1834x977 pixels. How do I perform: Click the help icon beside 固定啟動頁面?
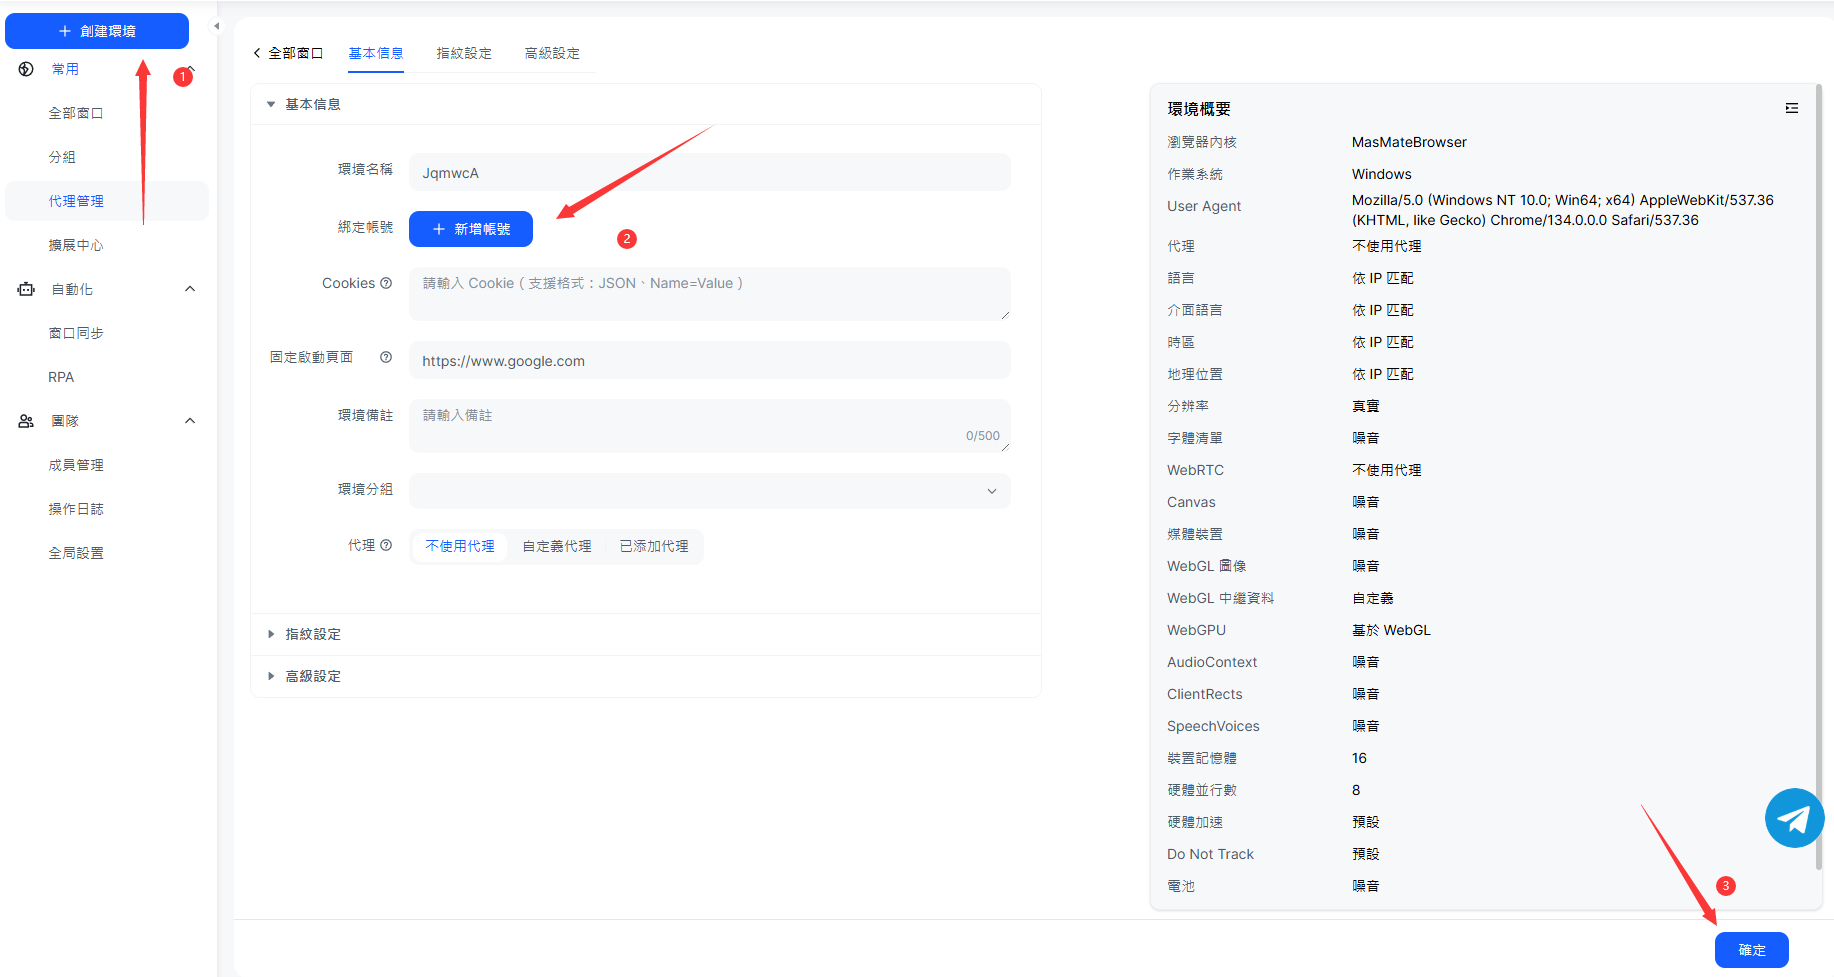click(386, 357)
